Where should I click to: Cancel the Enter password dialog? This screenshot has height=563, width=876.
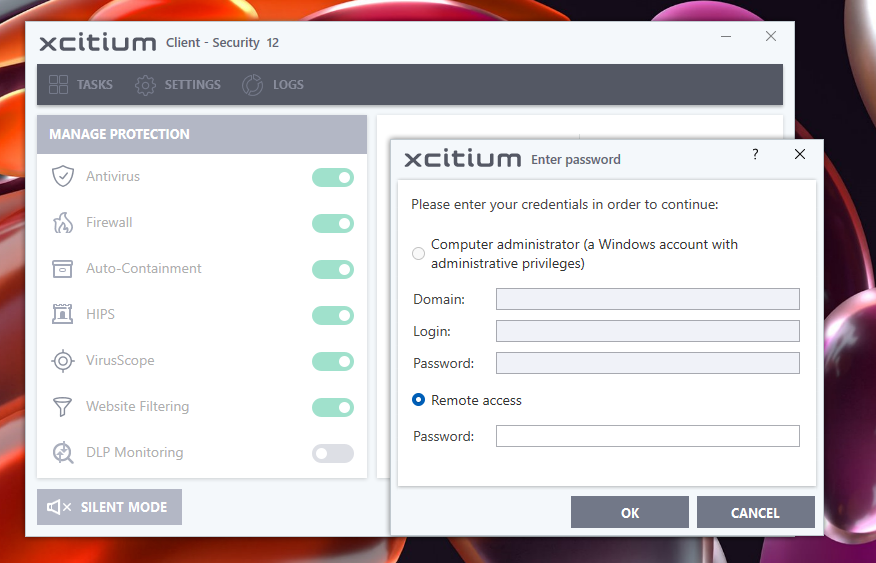pos(755,513)
